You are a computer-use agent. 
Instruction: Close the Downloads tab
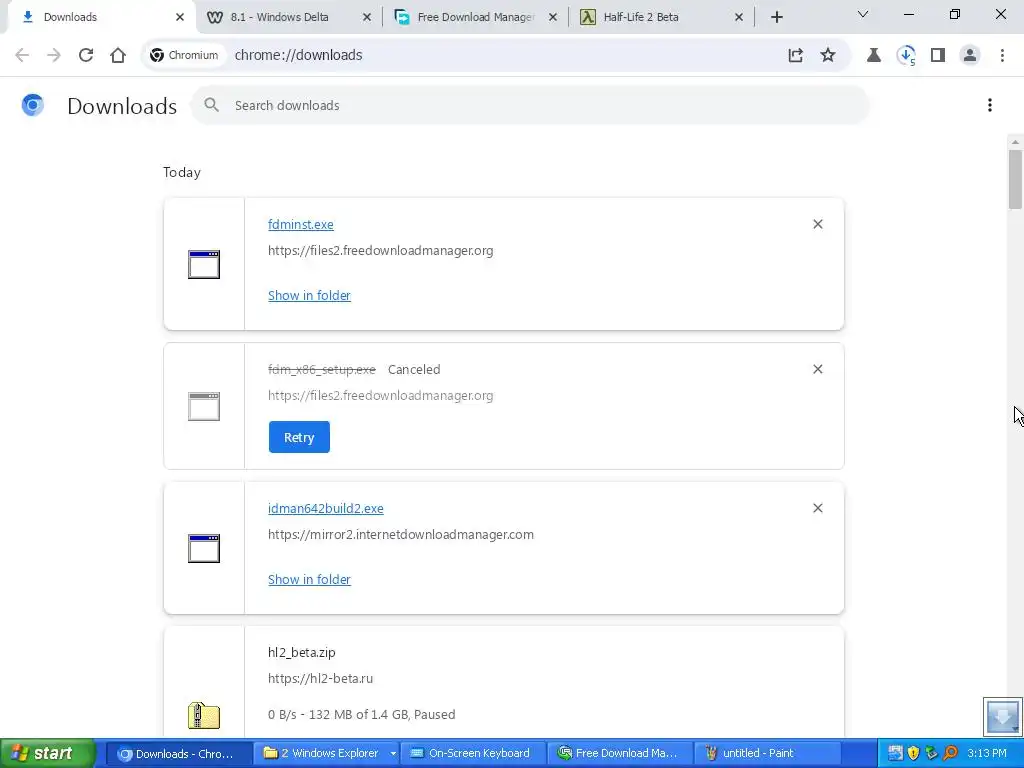tap(180, 17)
